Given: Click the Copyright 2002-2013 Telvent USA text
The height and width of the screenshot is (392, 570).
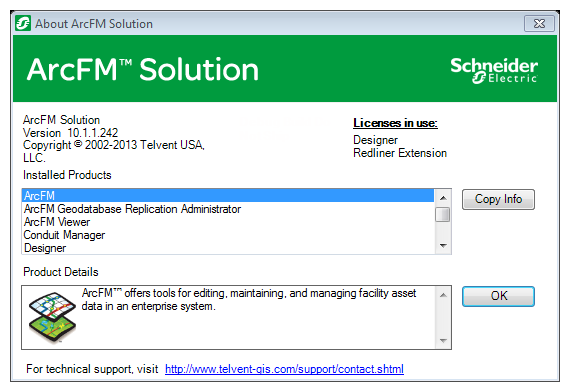Looking at the screenshot, I should tap(114, 151).
